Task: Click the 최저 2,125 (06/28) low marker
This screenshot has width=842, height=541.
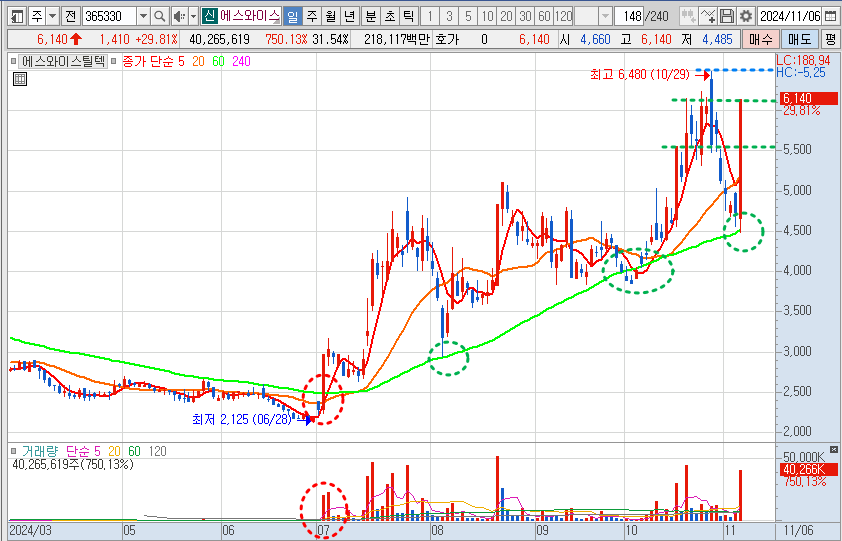Action: tap(242, 419)
